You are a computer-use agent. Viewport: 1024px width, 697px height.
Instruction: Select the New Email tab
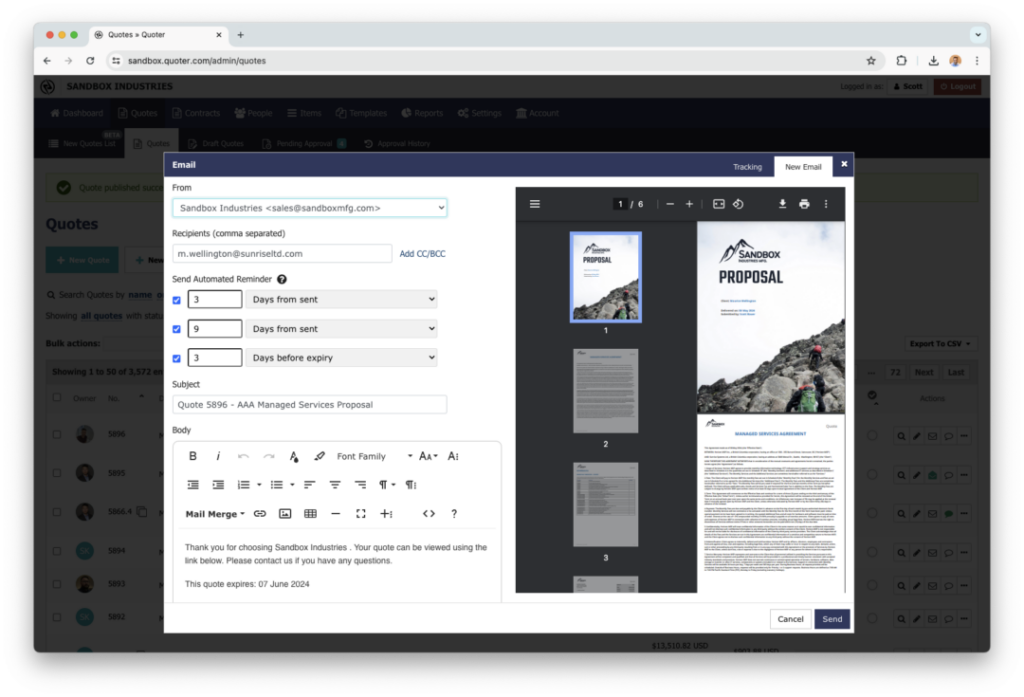point(803,167)
